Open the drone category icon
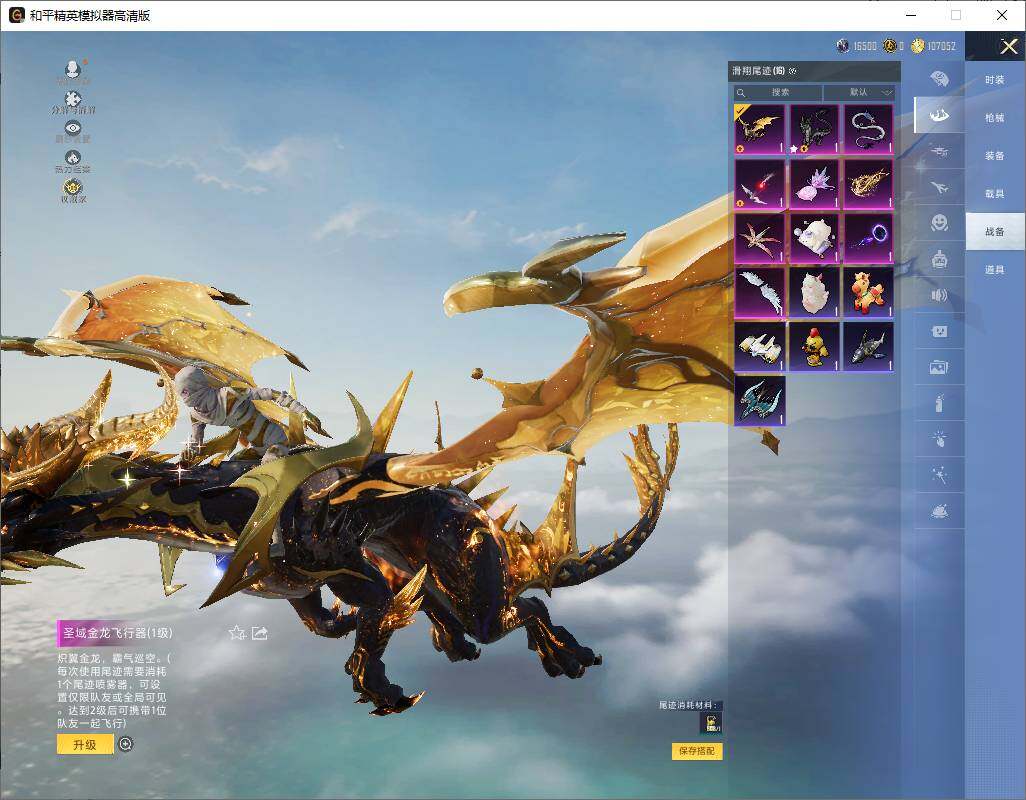Image resolution: width=1026 pixels, height=800 pixels. [x=940, y=151]
